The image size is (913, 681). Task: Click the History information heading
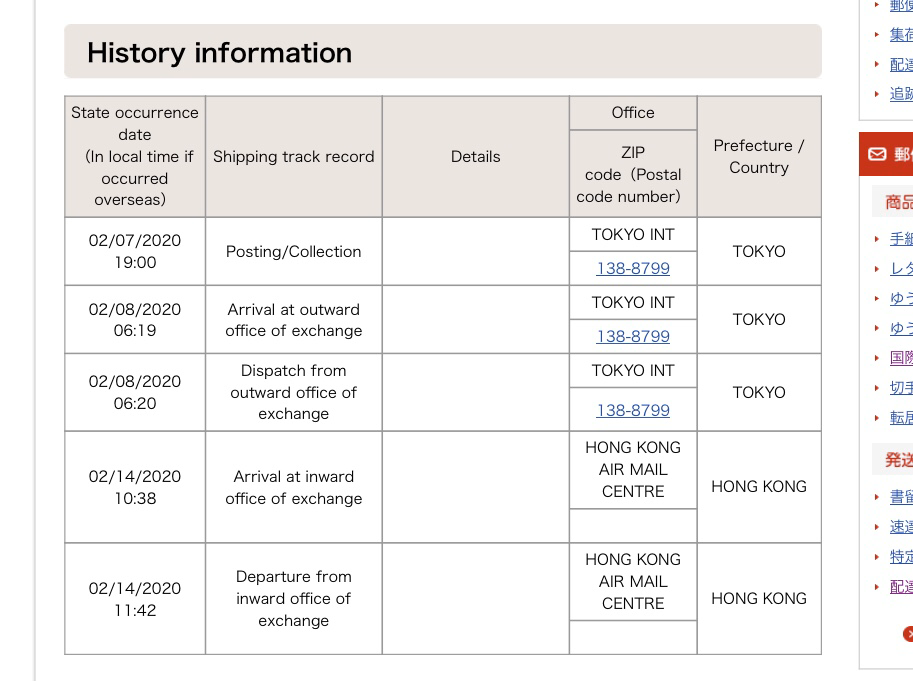click(x=219, y=53)
